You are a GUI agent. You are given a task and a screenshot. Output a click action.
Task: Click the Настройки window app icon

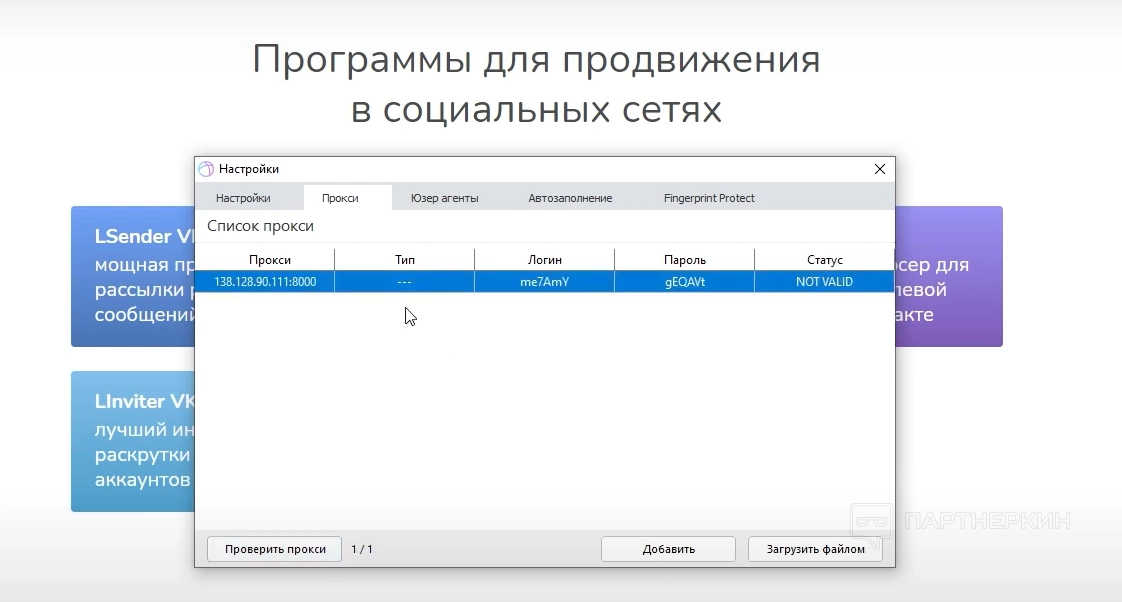(x=206, y=169)
